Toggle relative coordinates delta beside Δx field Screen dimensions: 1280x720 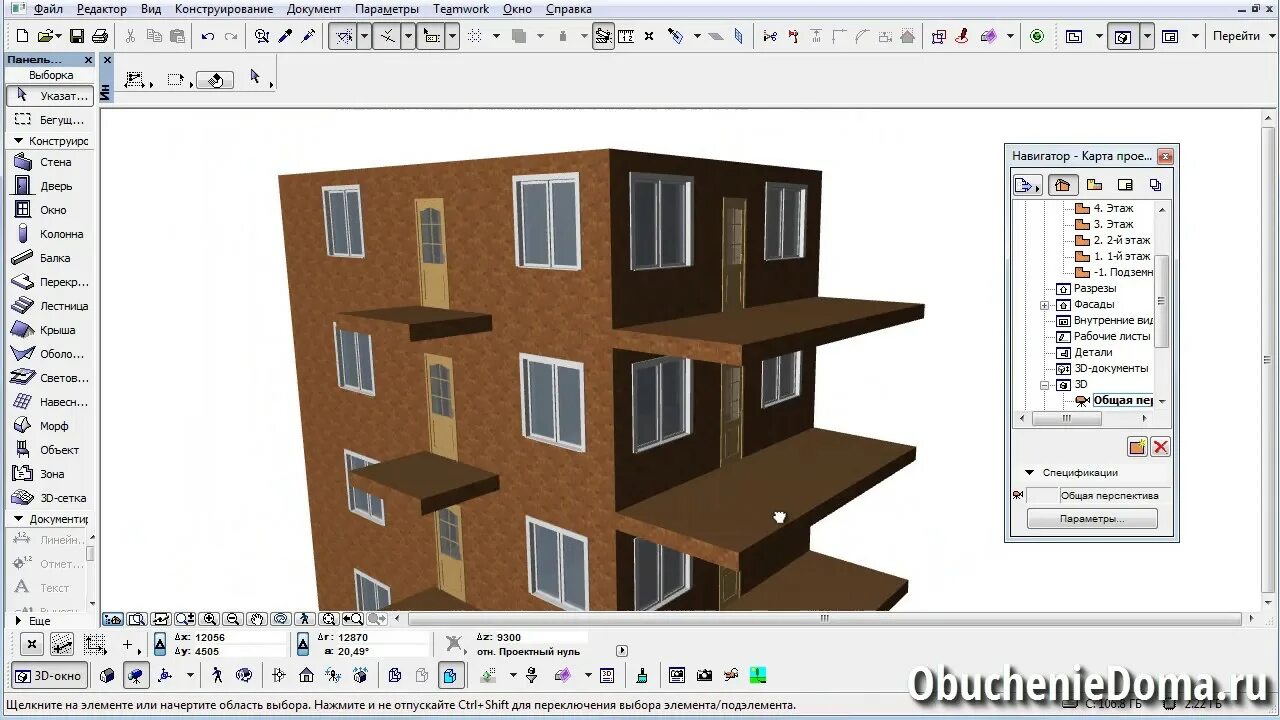[x=160, y=644]
